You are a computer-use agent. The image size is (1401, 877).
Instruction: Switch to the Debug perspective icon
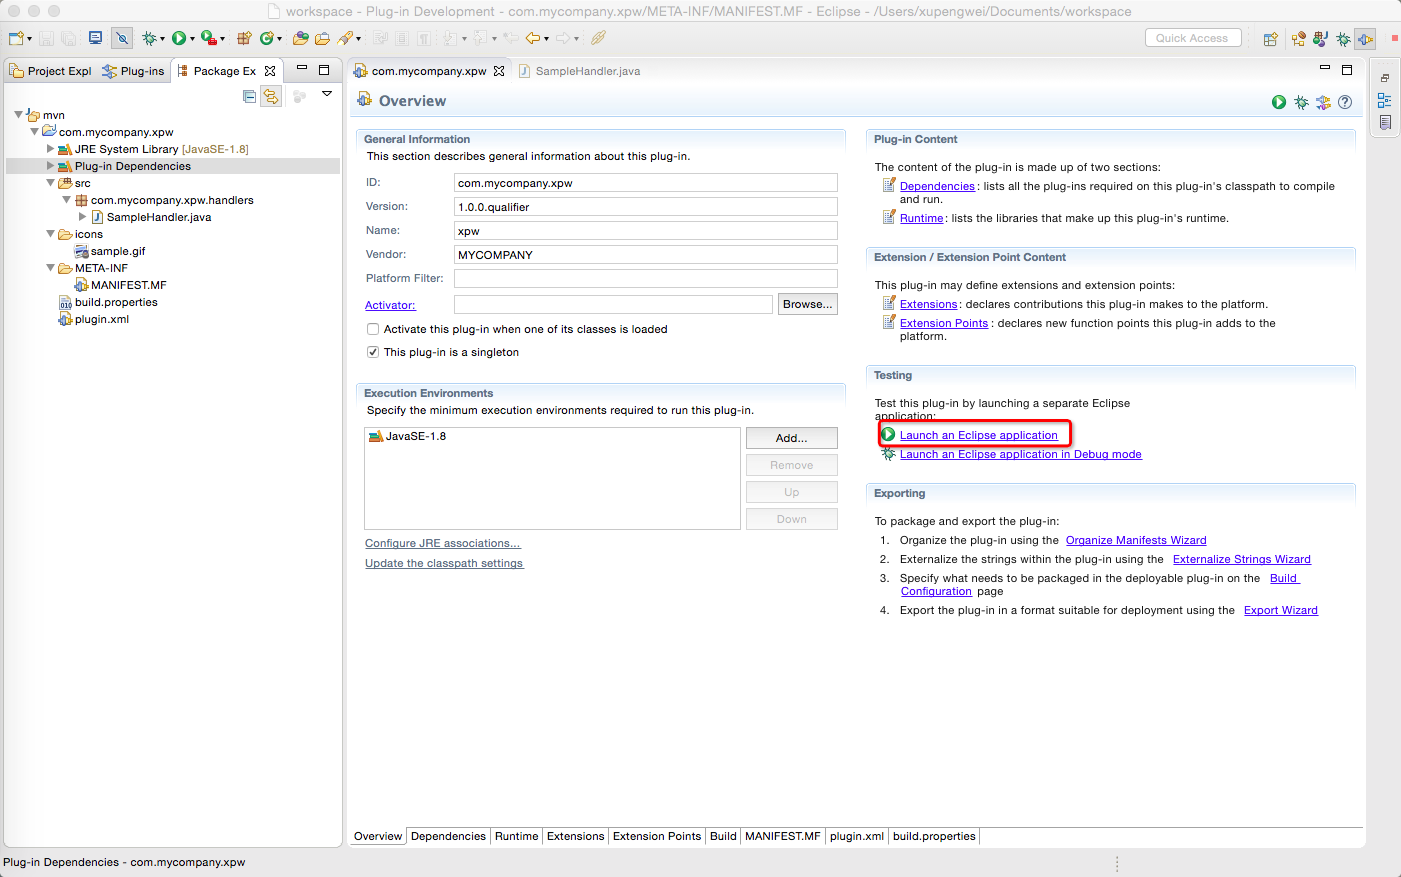1343,39
